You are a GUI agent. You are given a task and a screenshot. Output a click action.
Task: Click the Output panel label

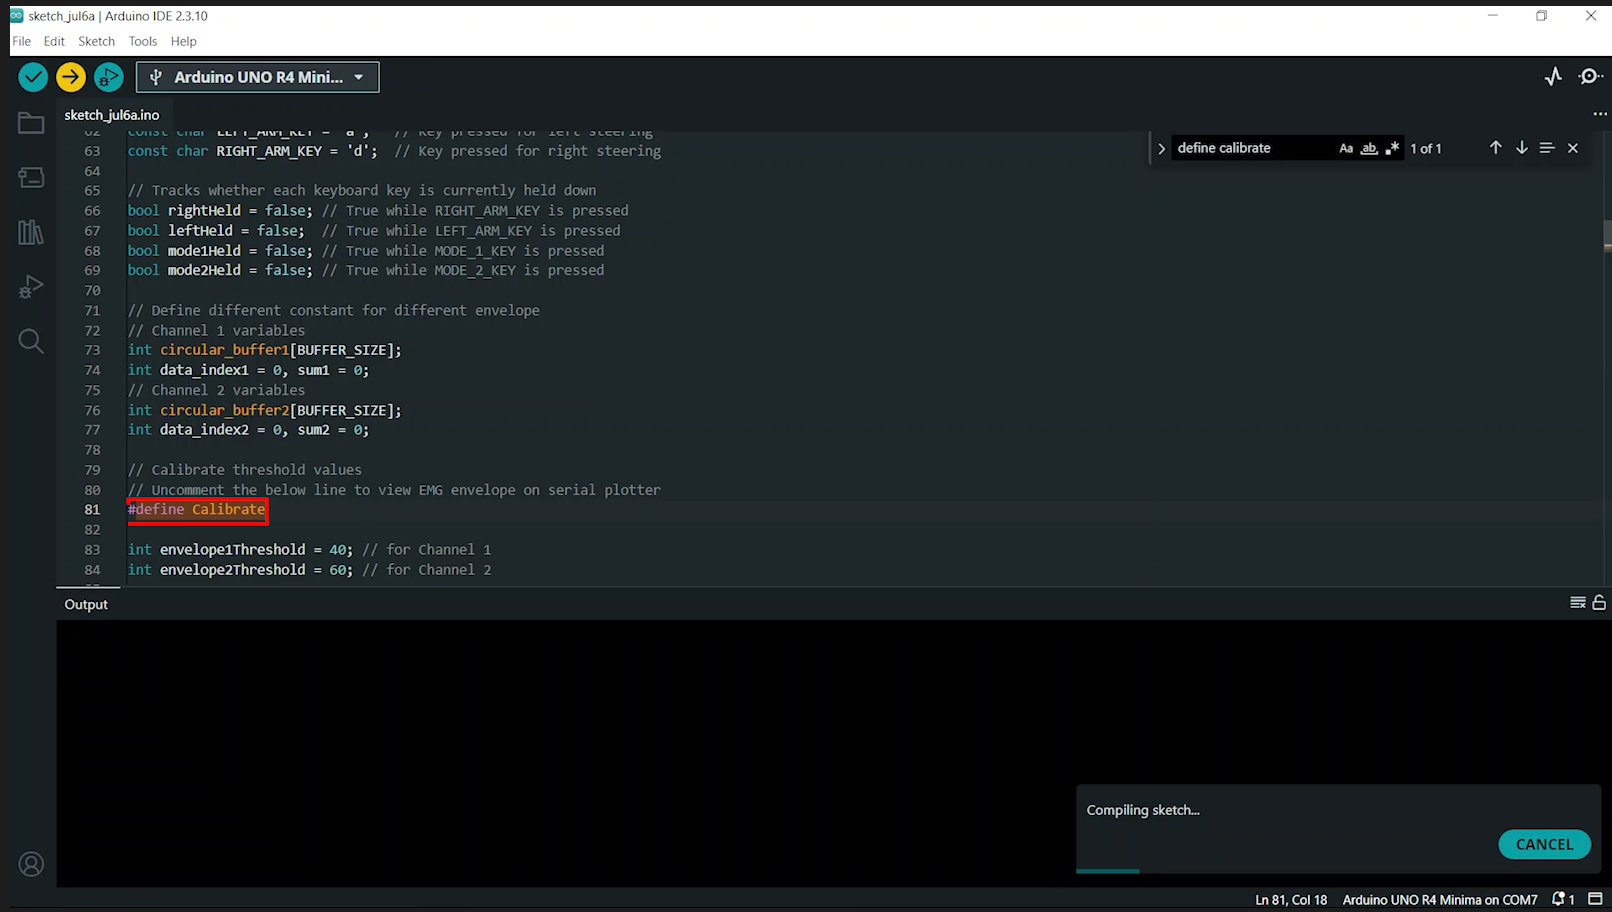click(86, 604)
